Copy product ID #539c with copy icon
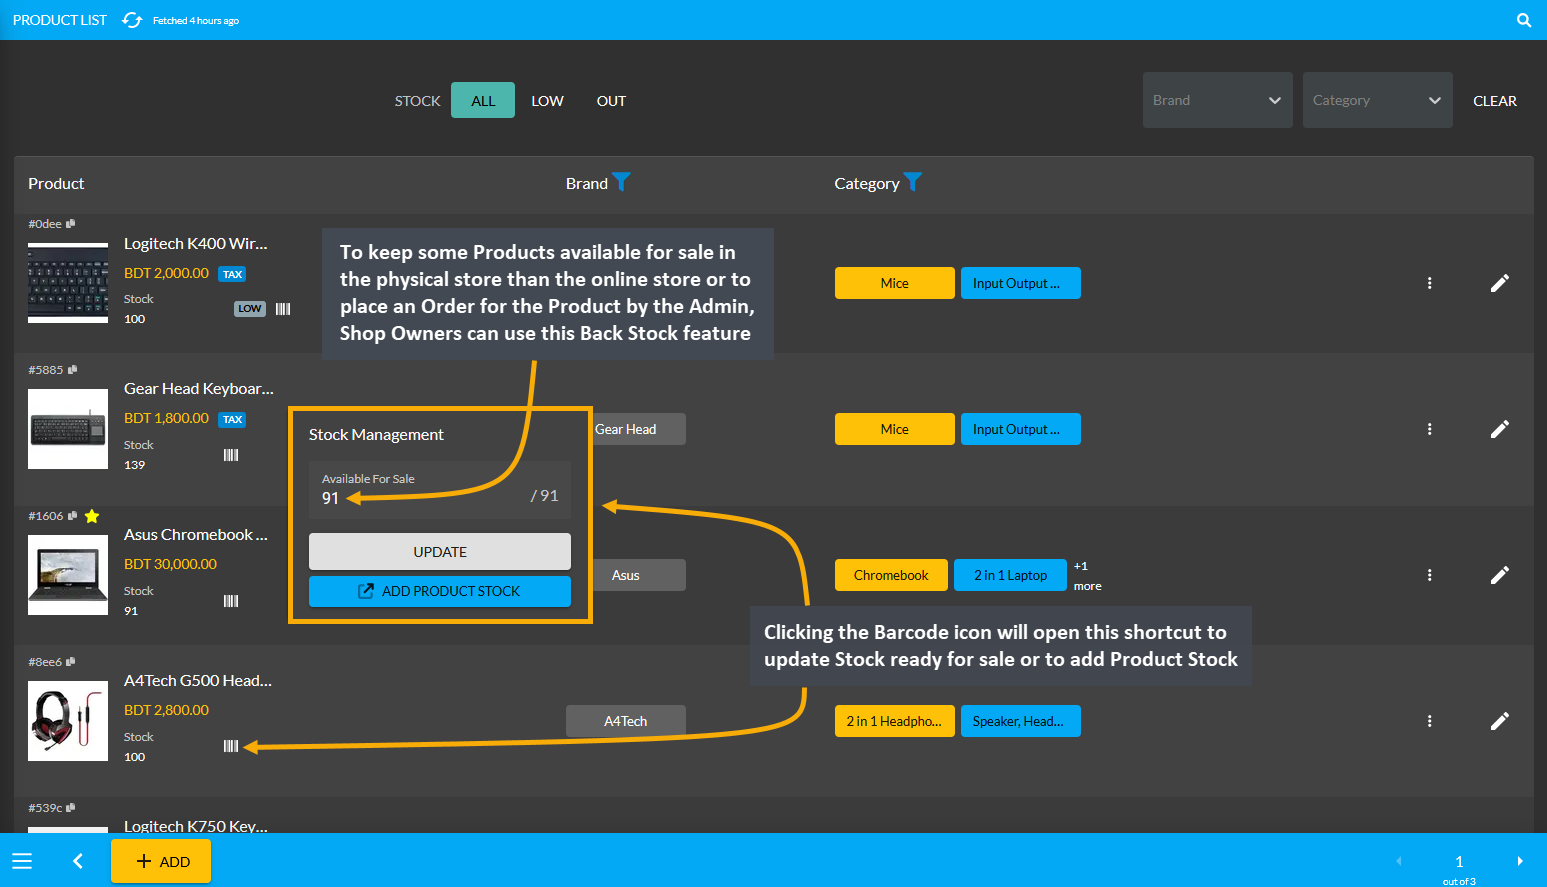 click(x=70, y=808)
